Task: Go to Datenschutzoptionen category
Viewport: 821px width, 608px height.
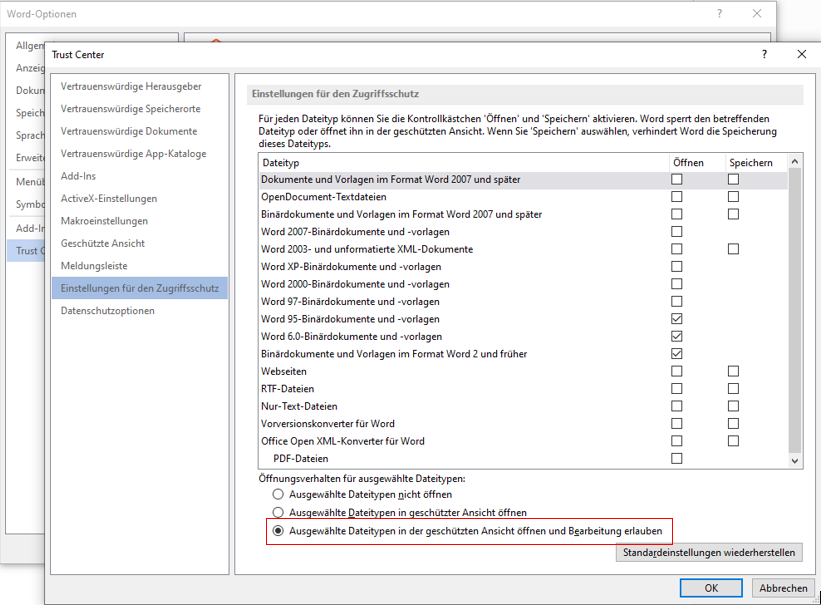Action: coord(107,311)
